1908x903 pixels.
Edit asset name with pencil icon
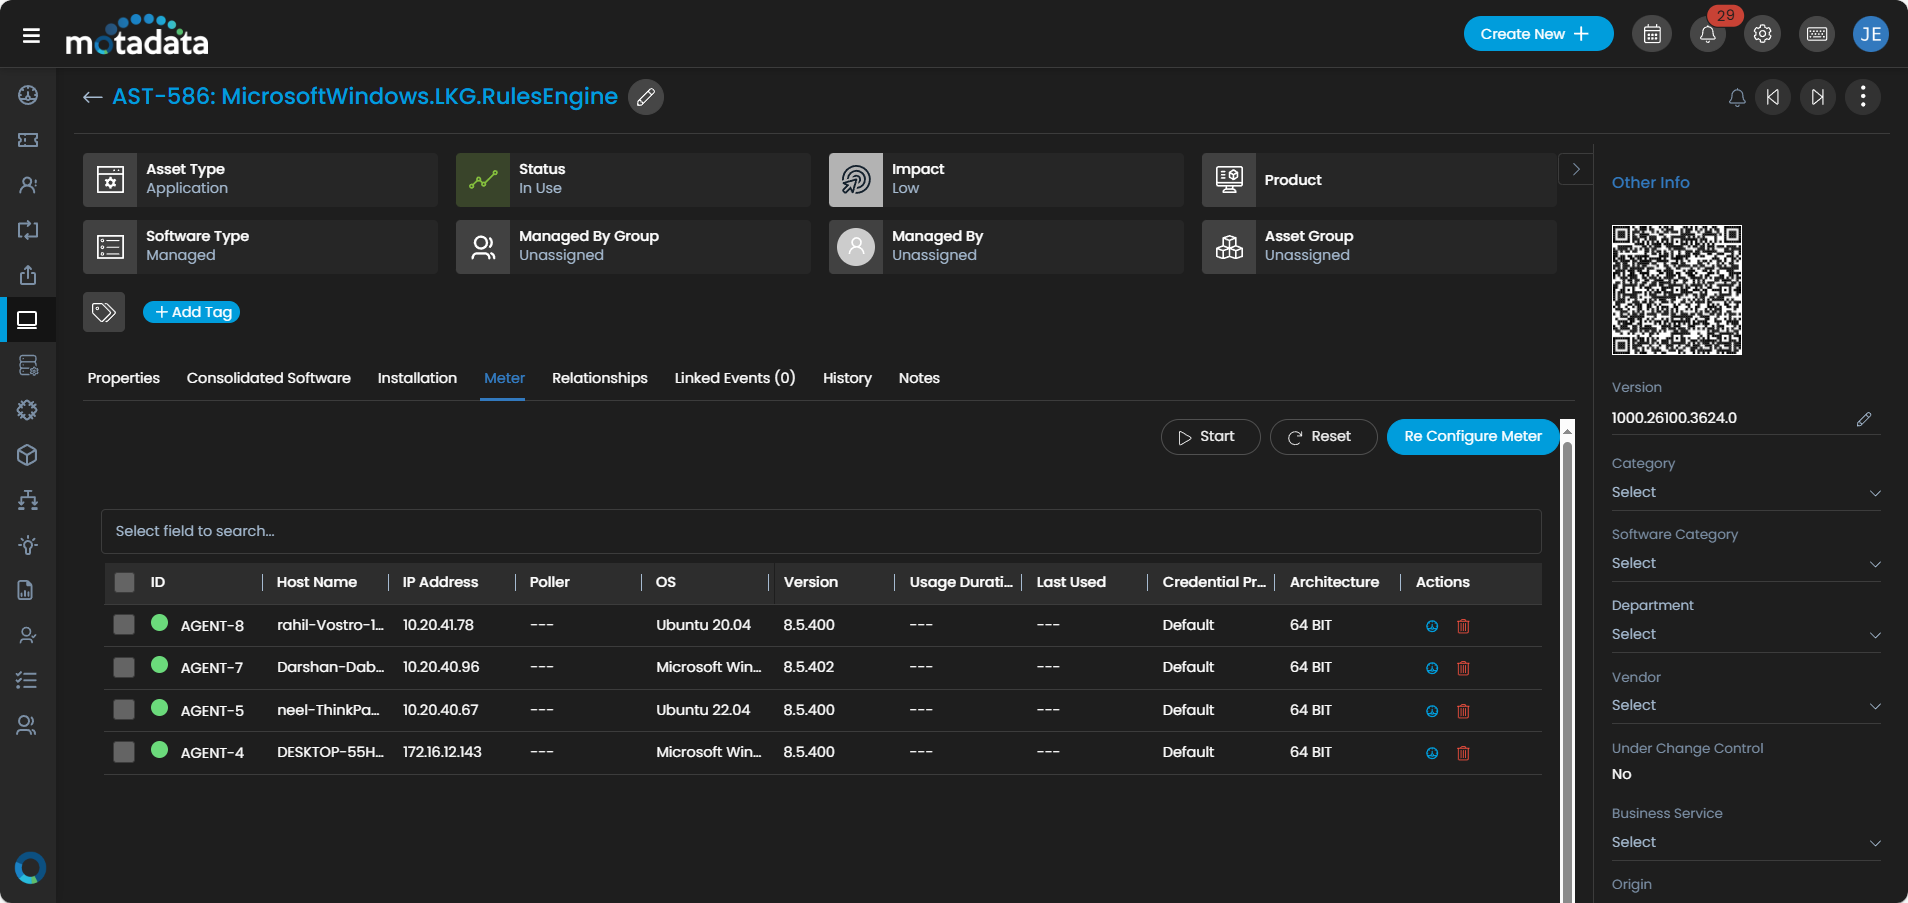[646, 97]
